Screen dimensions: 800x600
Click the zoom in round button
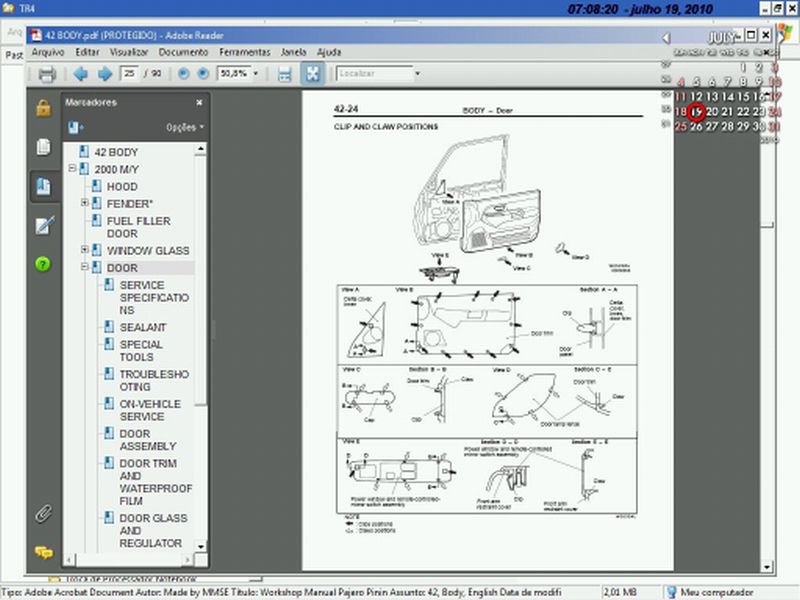[203, 74]
